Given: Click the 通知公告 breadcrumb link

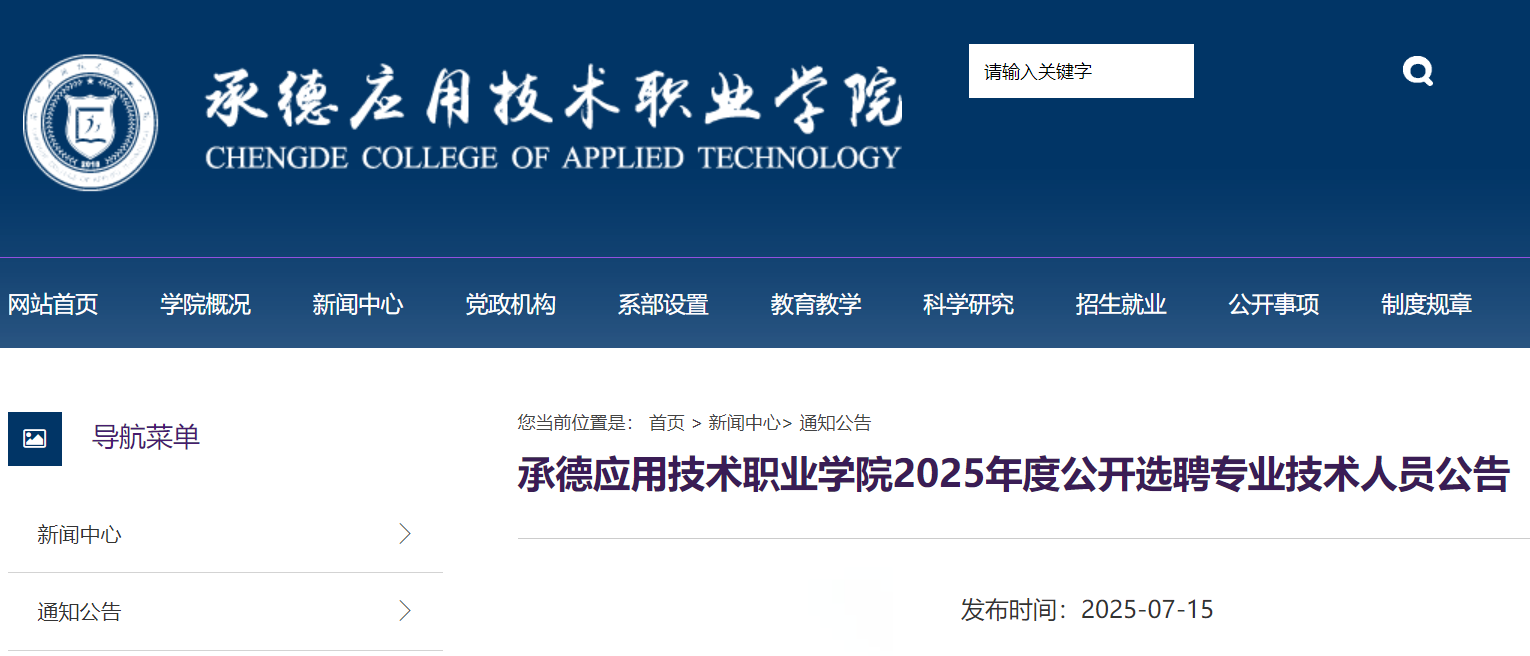Looking at the screenshot, I should click(835, 423).
